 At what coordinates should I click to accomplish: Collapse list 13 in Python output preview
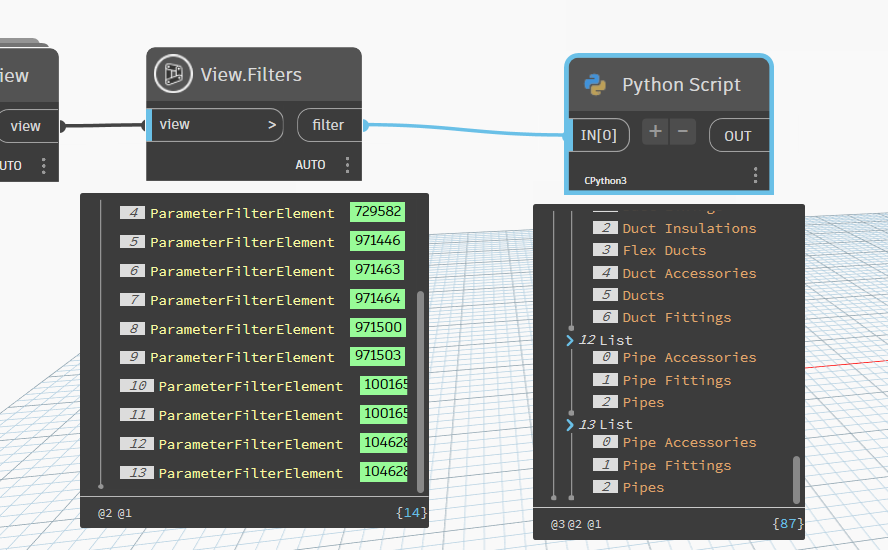pyautogui.click(x=570, y=424)
